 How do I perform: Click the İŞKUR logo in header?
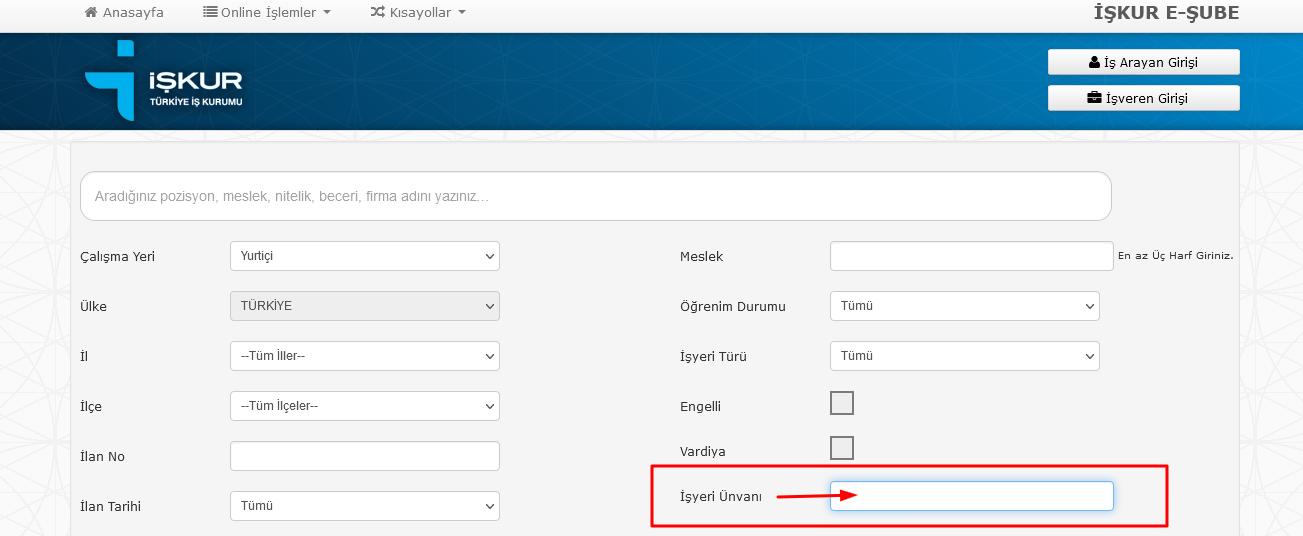point(163,81)
